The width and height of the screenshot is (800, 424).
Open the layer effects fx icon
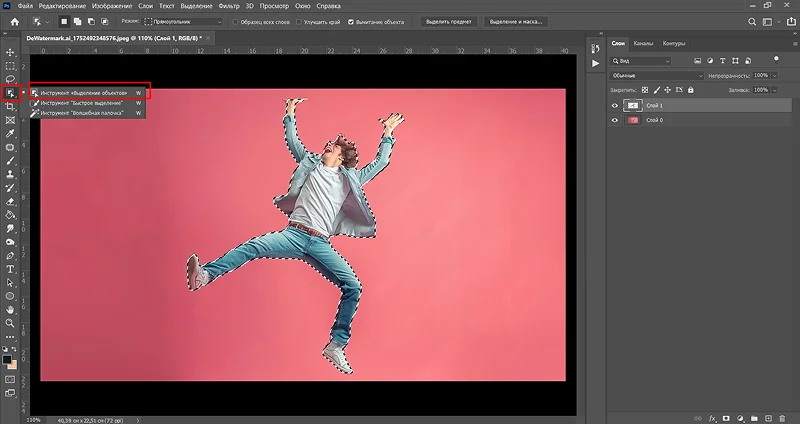click(x=713, y=418)
